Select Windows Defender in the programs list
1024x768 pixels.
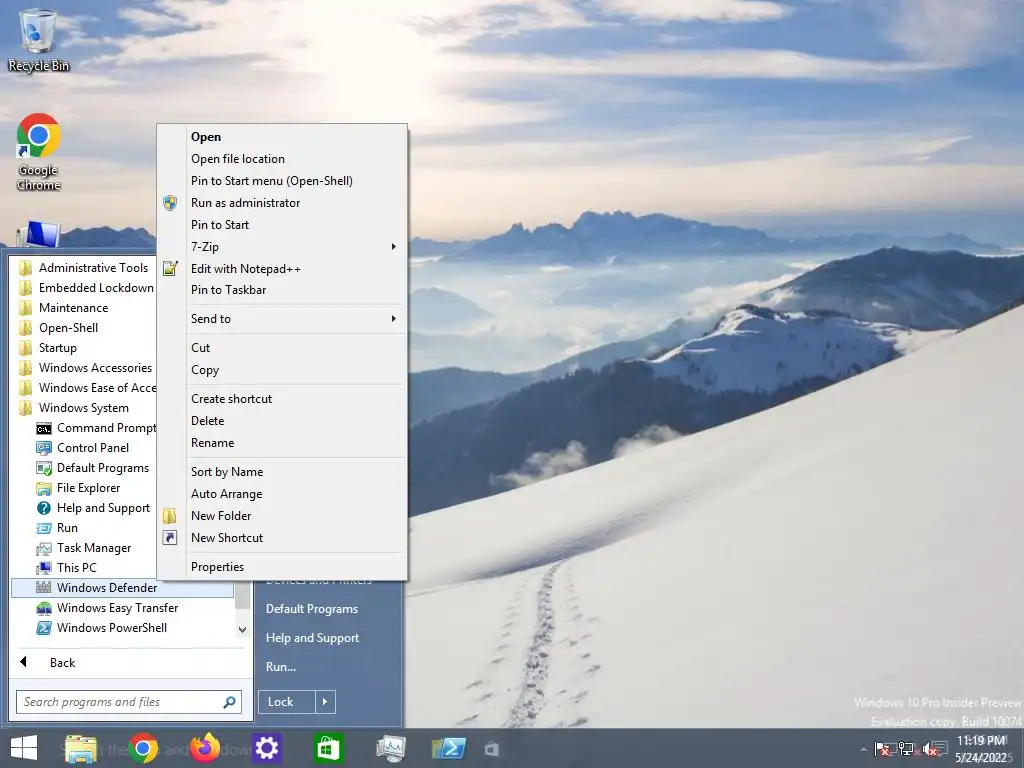(x=122, y=588)
